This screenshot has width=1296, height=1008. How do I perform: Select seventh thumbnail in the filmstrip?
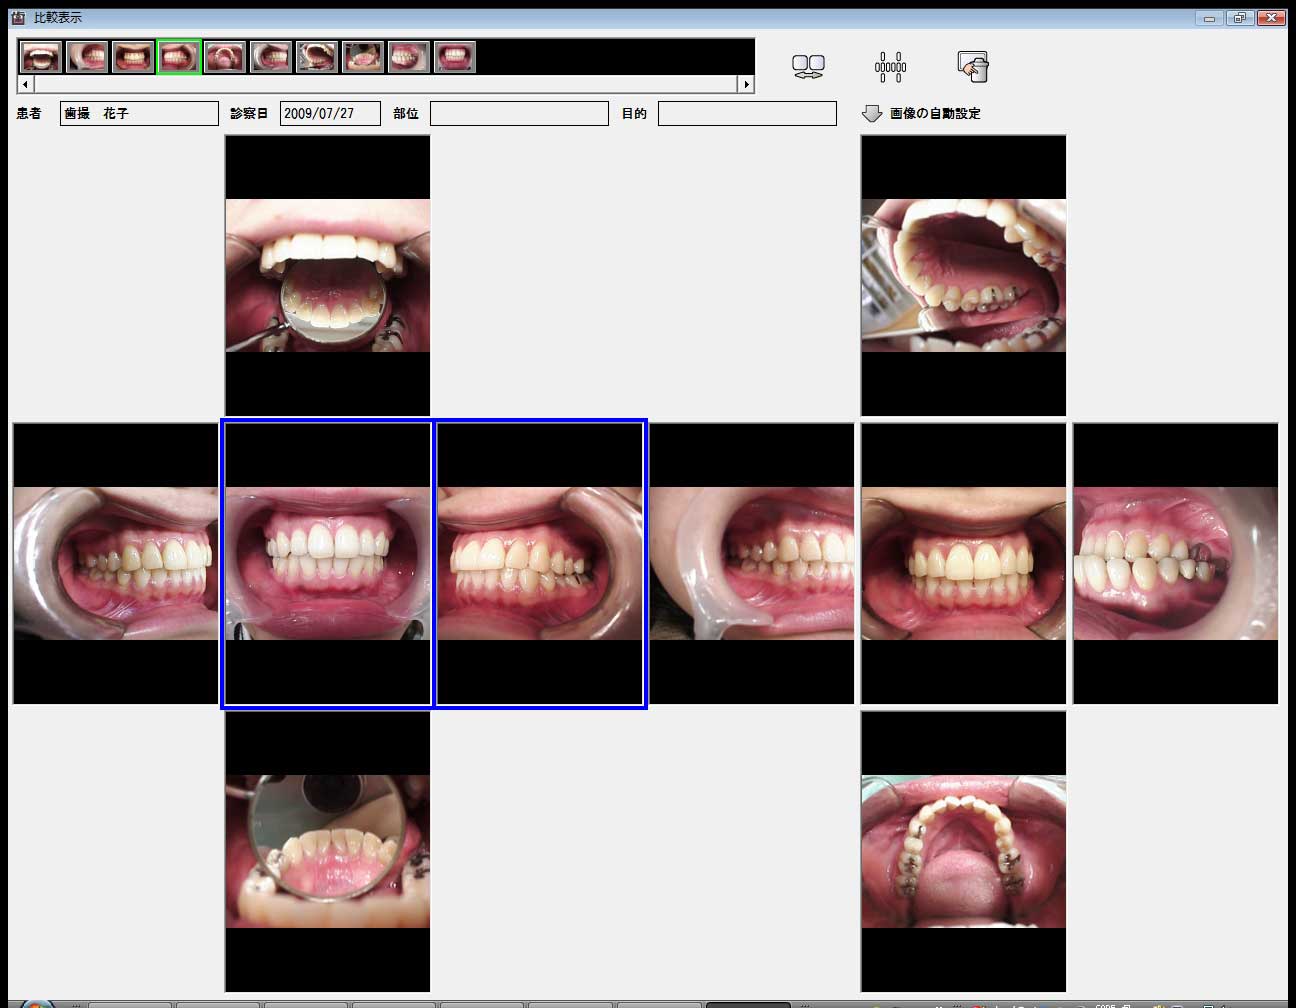tap(317, 57)
